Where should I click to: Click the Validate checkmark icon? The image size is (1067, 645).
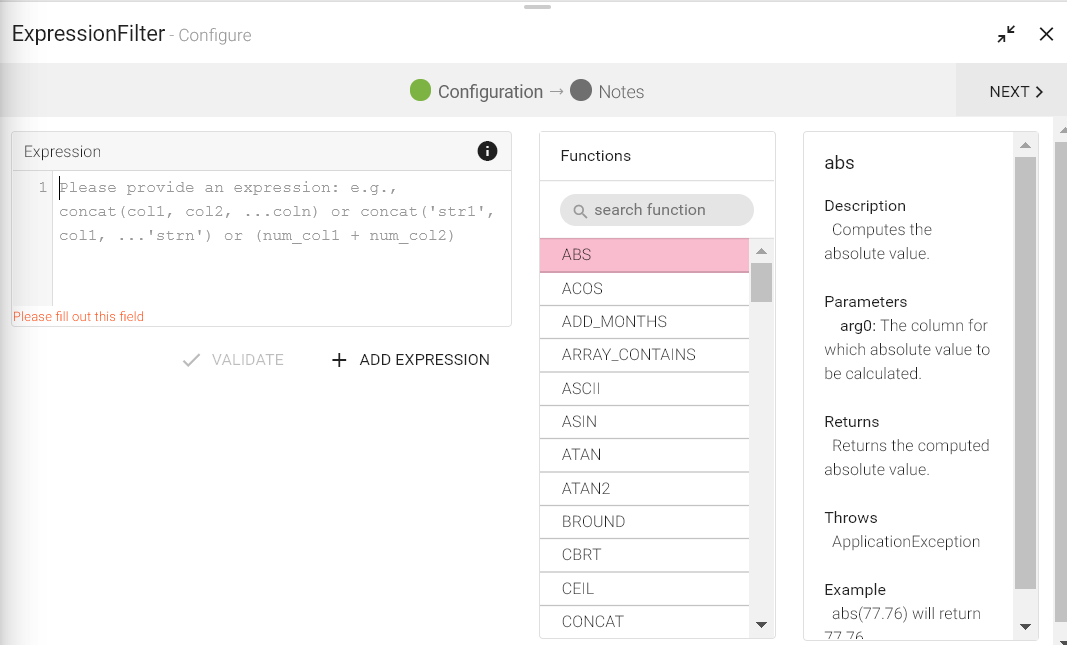191,360
